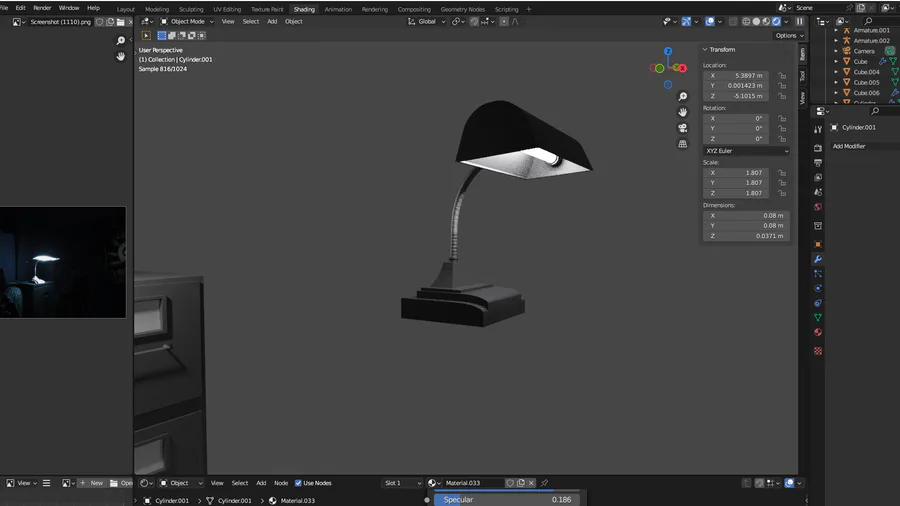Open the Object properties orange square tab
Image resolution: width=900 pixels, height=506 pixels.
point(818,244)
